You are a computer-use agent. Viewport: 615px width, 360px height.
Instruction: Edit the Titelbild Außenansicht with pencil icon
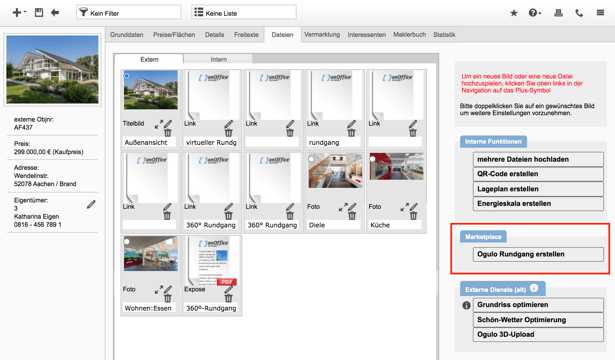[168, 124]
